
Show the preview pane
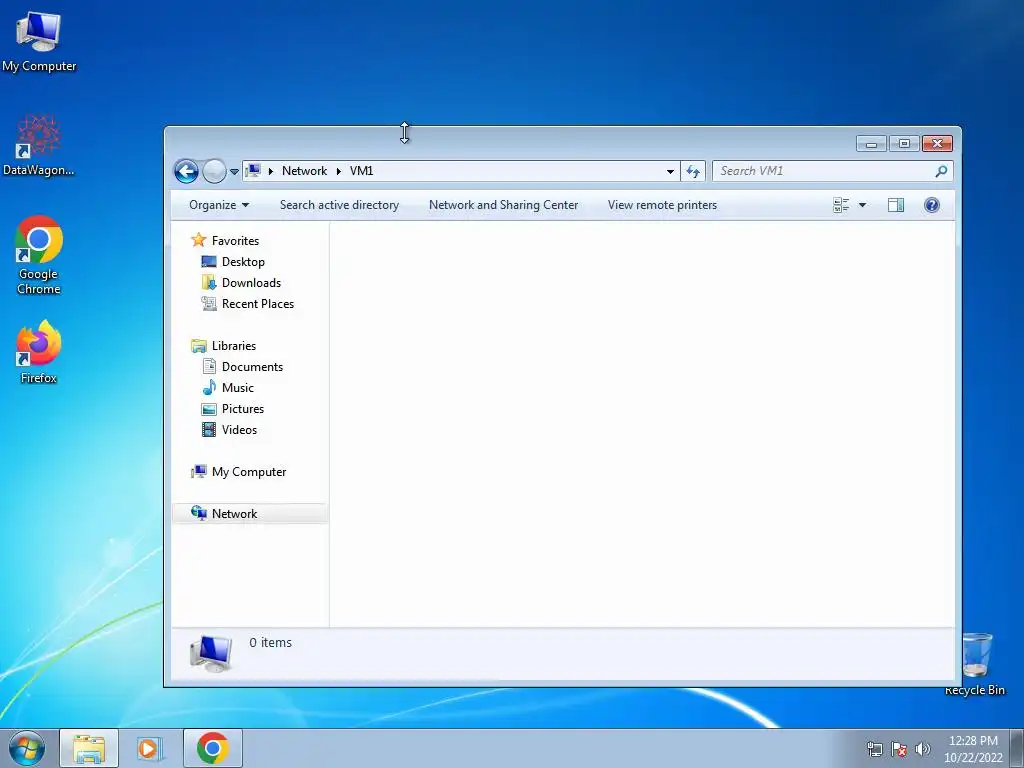[895, 205]
